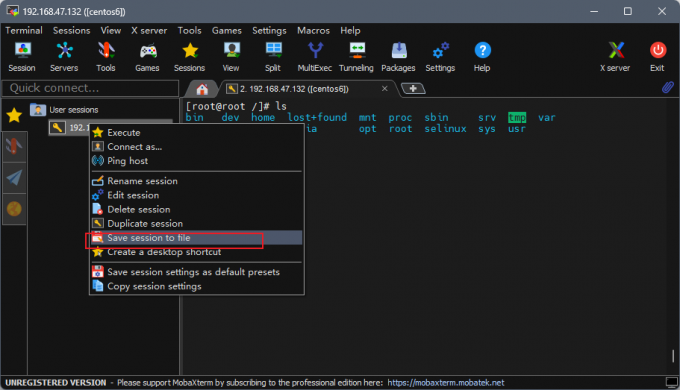Open the orange globe sidebar icon
Screen dimensions: 680x390
pyautogui.click(x=14, y=209)
